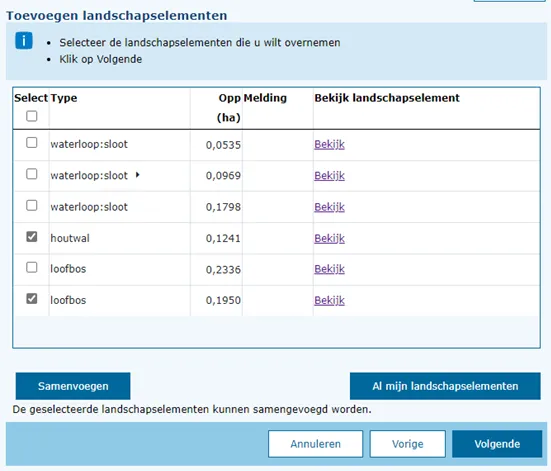Uncheck the loofbos 0,1950 row checkbox

click(x=32, y=299)
